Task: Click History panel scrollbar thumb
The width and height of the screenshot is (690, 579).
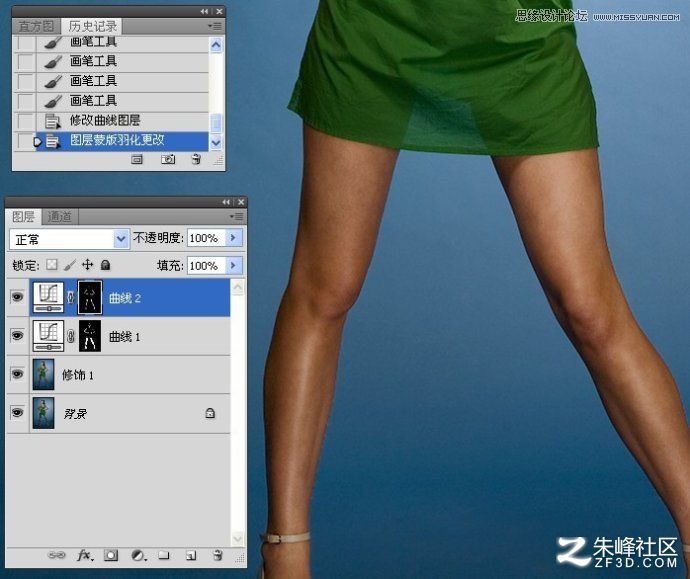Action: pyautogui.click(x=216, y=123)
